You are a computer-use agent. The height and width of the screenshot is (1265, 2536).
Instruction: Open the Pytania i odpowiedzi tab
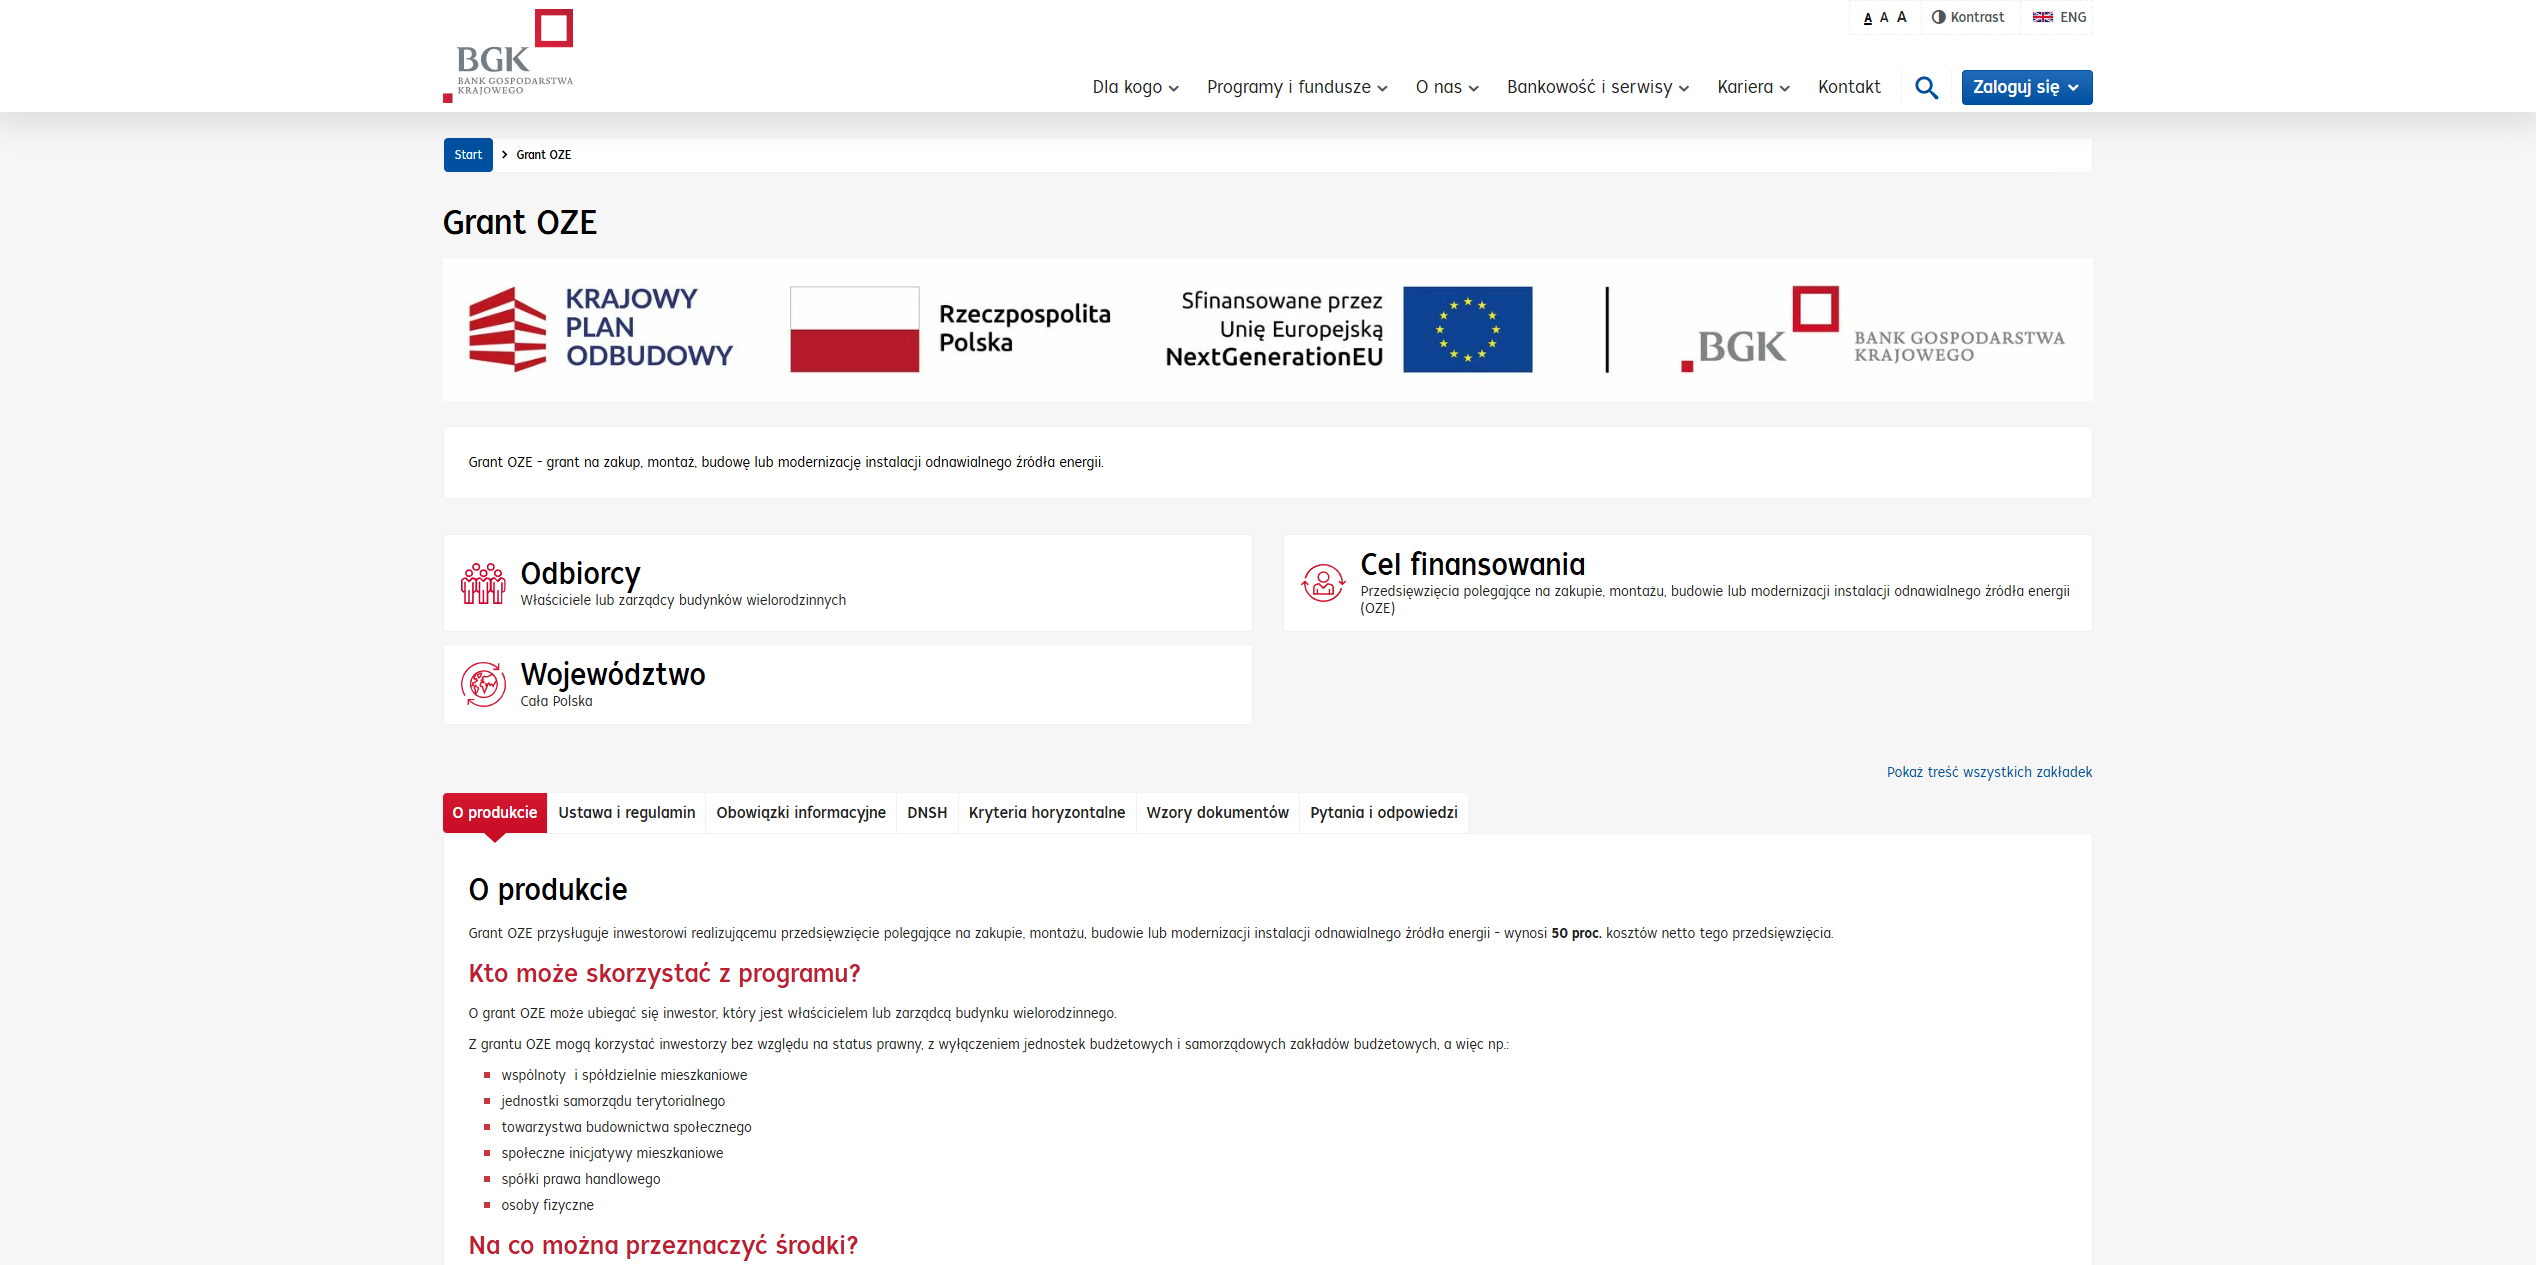tap(1383, 813)
